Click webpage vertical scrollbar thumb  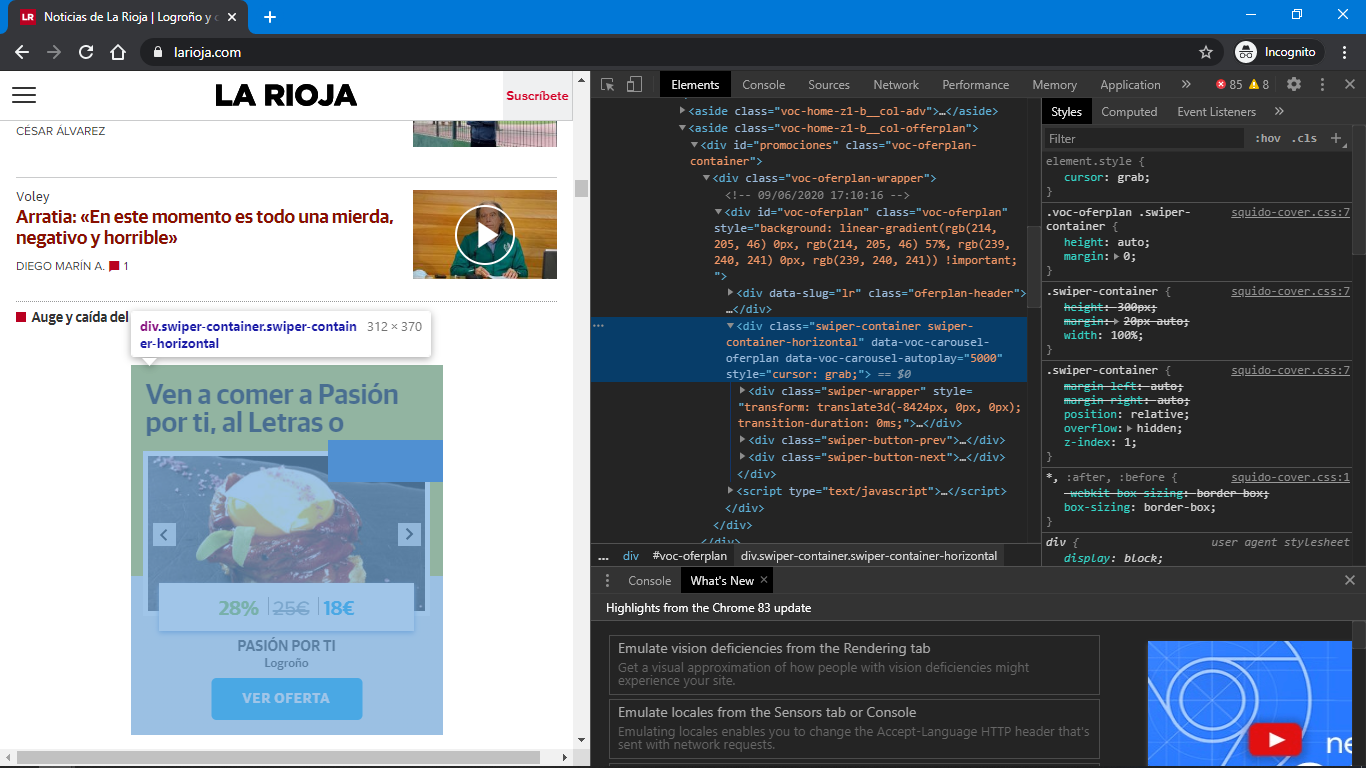[581, 188]
